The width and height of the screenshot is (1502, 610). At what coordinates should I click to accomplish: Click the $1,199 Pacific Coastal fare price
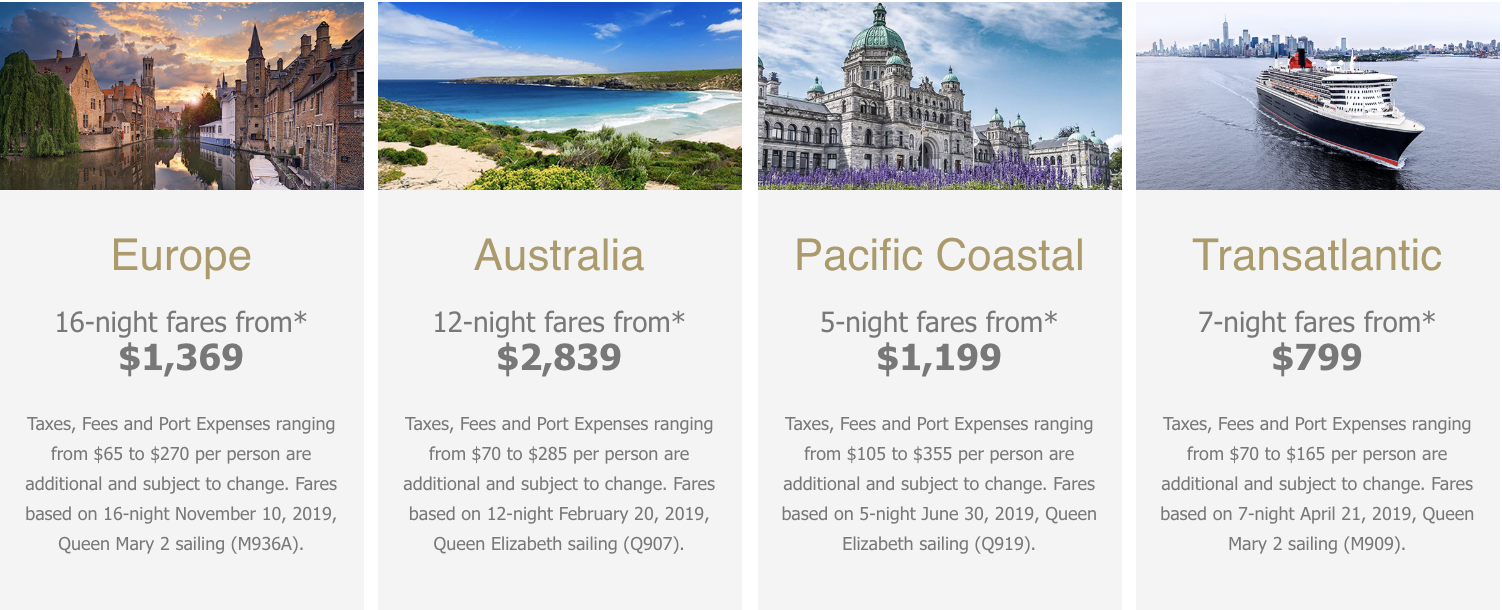tap(939, 358)
